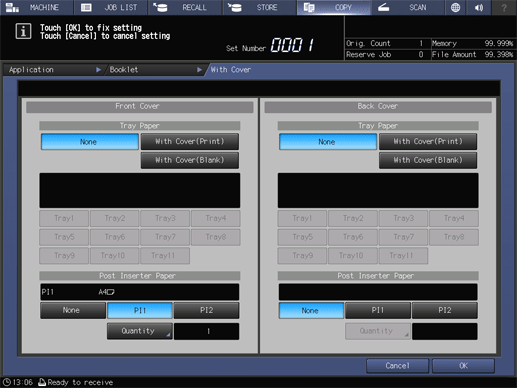Open the globe language icon
Screen dimensions: 517x388
pos(455,7)
